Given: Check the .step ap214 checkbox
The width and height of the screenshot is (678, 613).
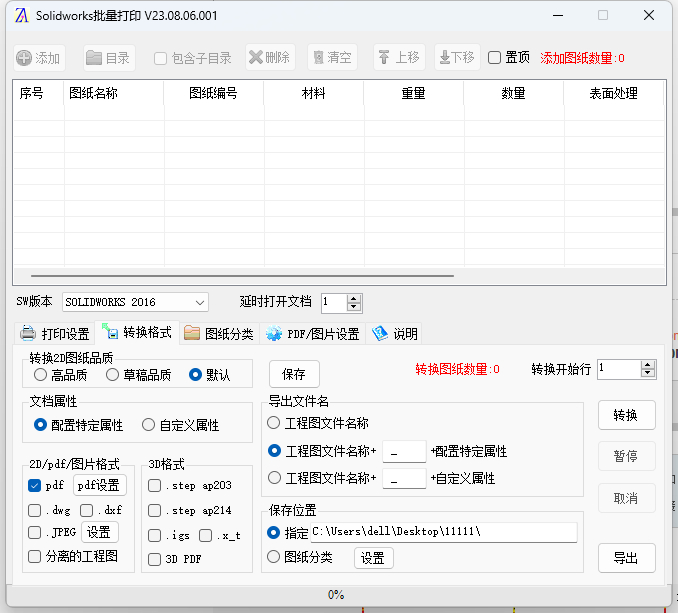Looking at the screenshot, I should pyautogui.click(x=154, y=511).
